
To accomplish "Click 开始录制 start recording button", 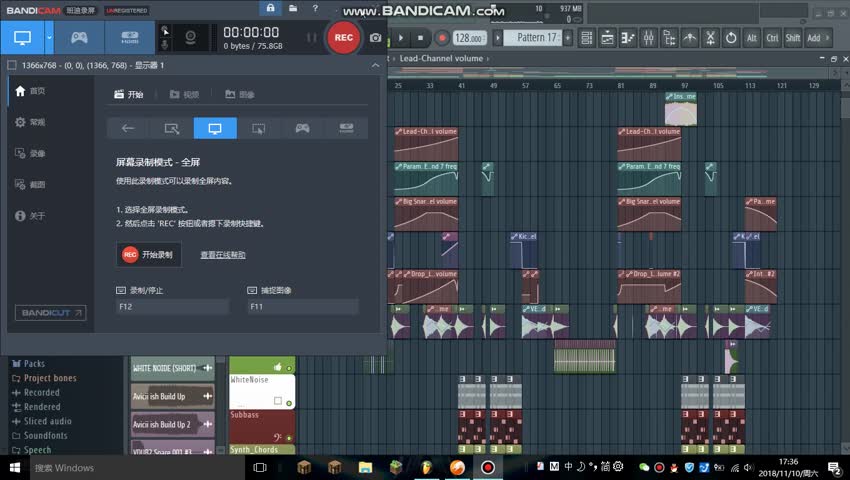I will [149, 254].
